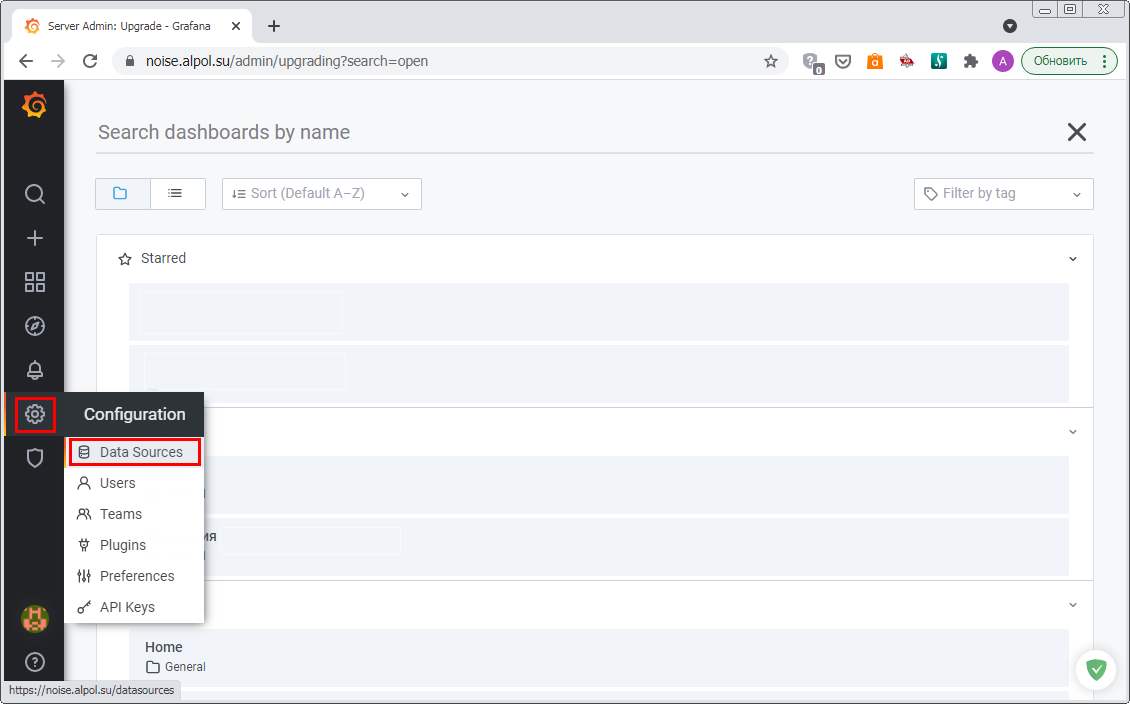1130x704 pixels.
Task: Select Plugins from Configuration menu
Action: coord(122,545)
